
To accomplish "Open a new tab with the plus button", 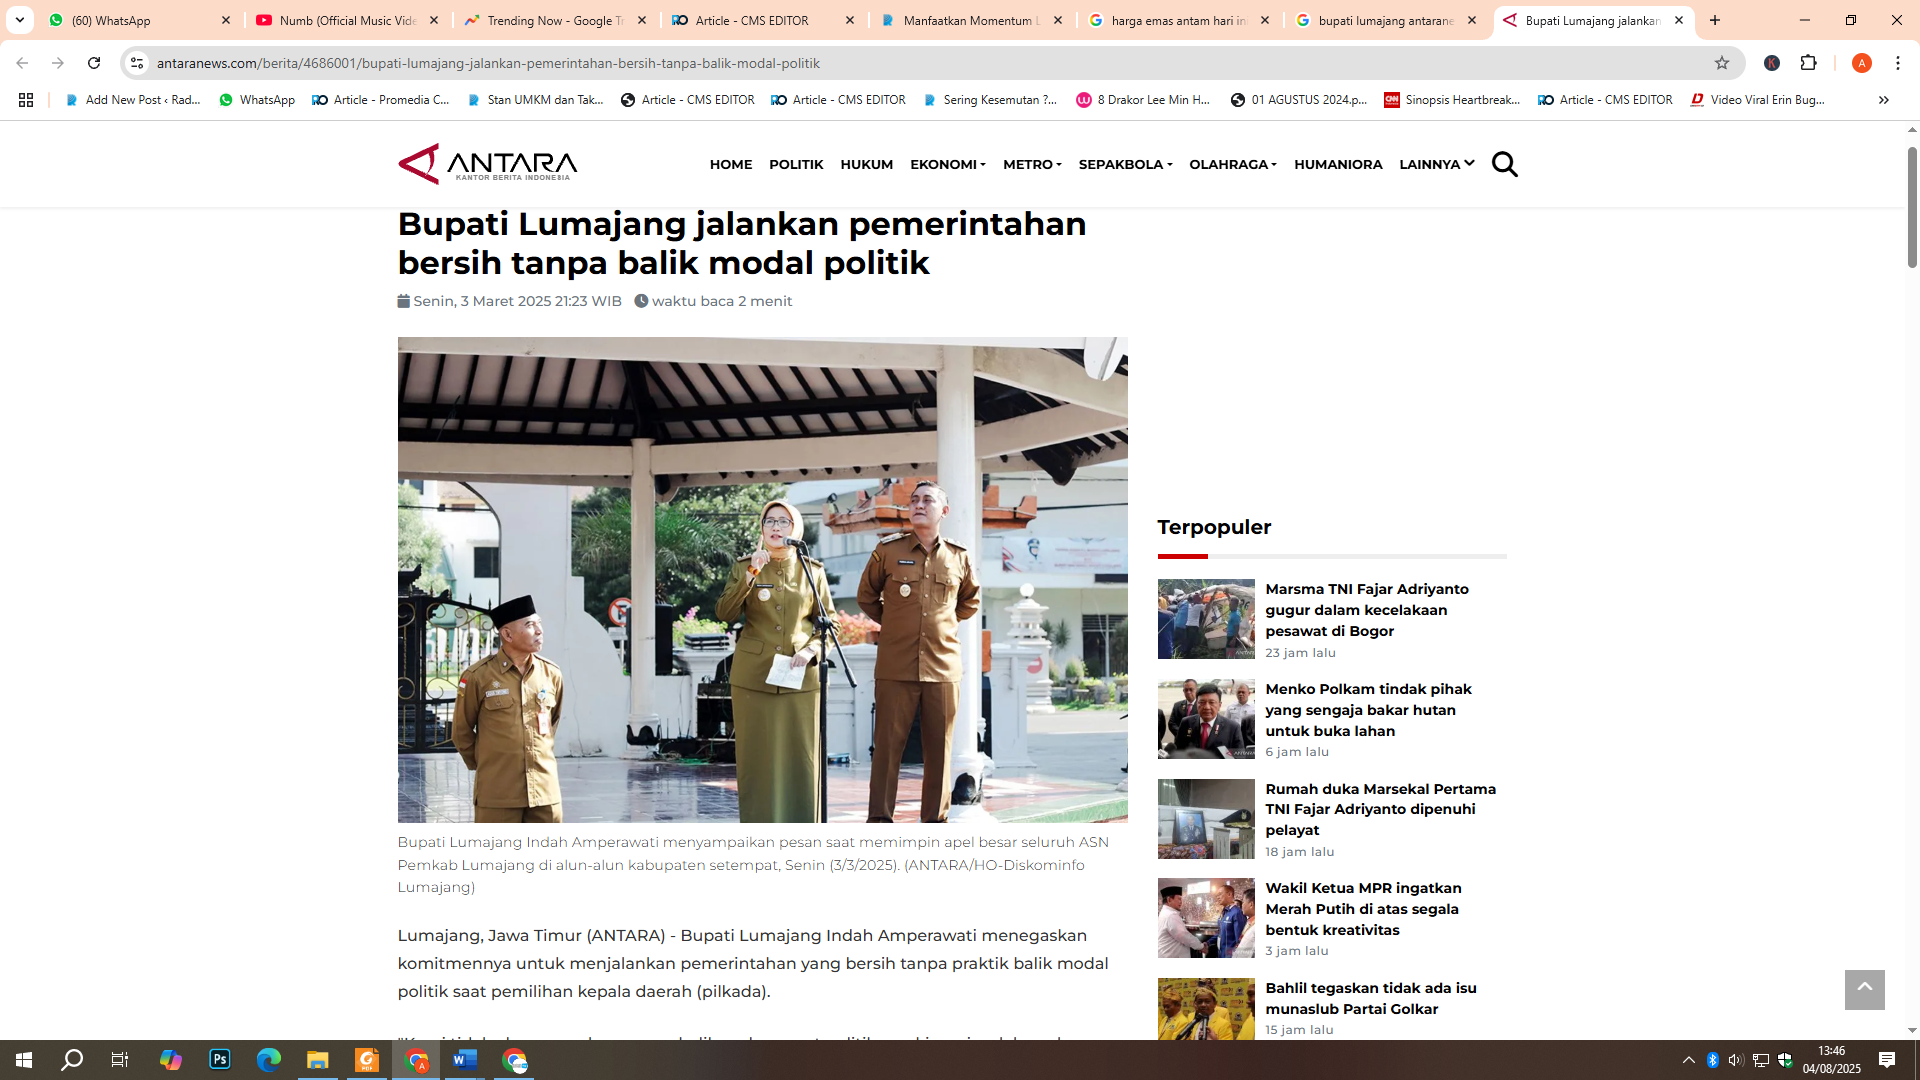I will 1715,20.
